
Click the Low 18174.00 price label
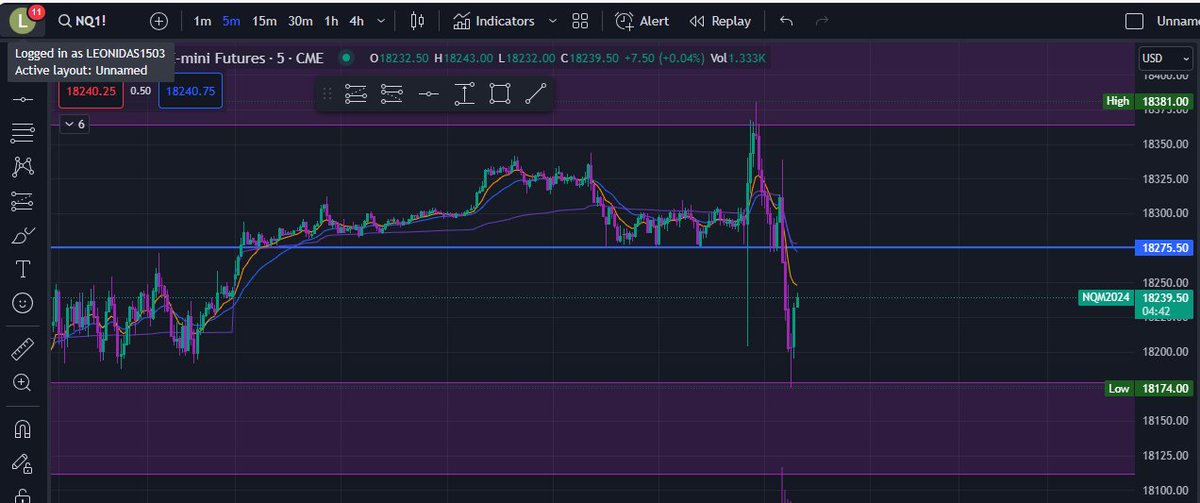[x=1150, y=388]
